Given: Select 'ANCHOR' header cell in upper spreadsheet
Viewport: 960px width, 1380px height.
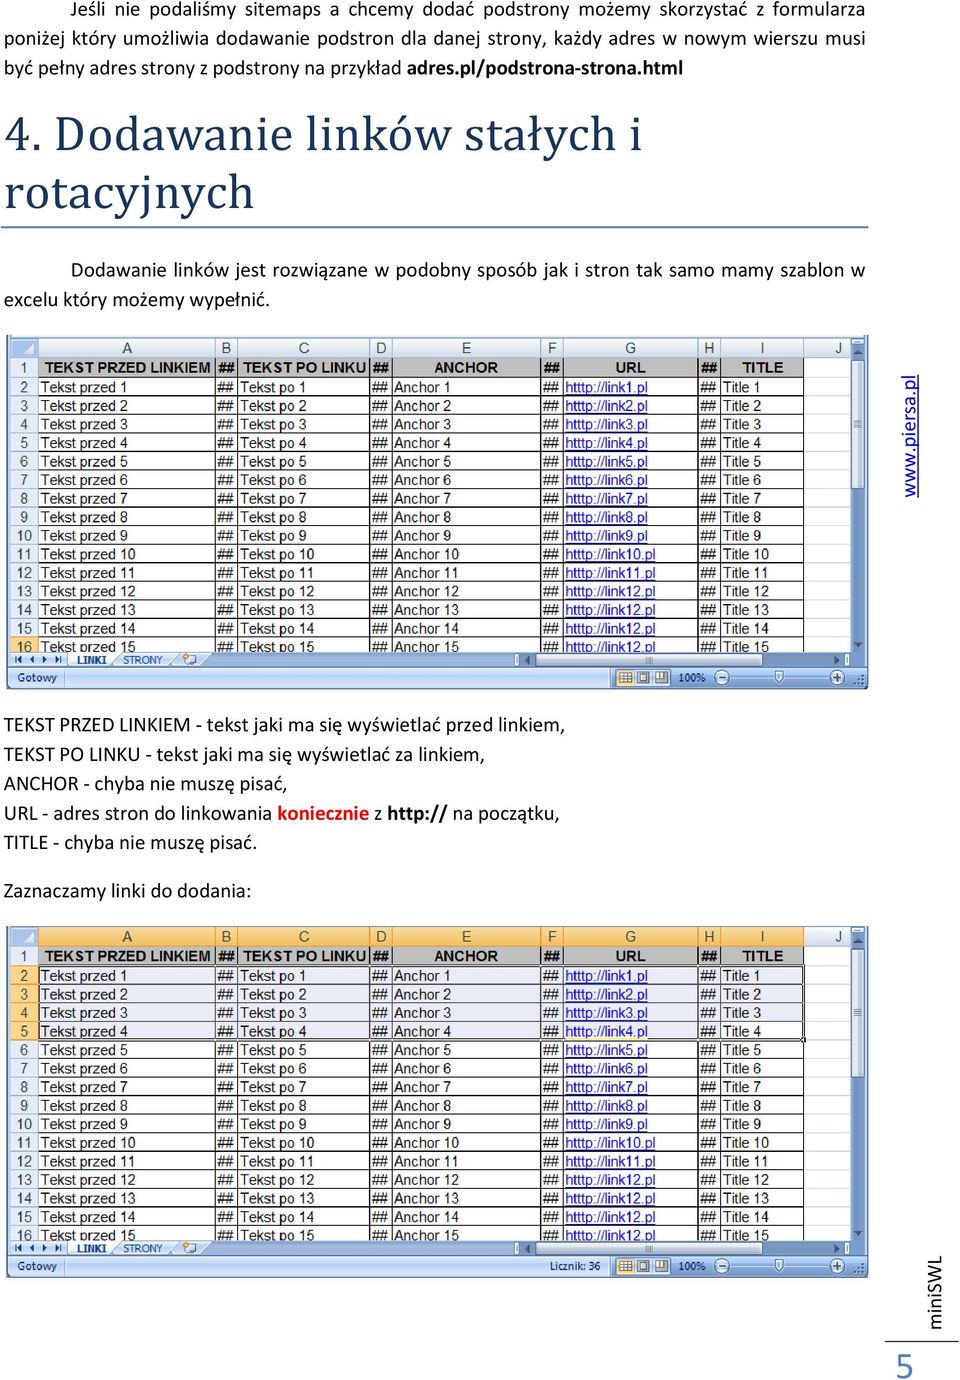Looking at the screenshot, I should [x=466, y=368].
